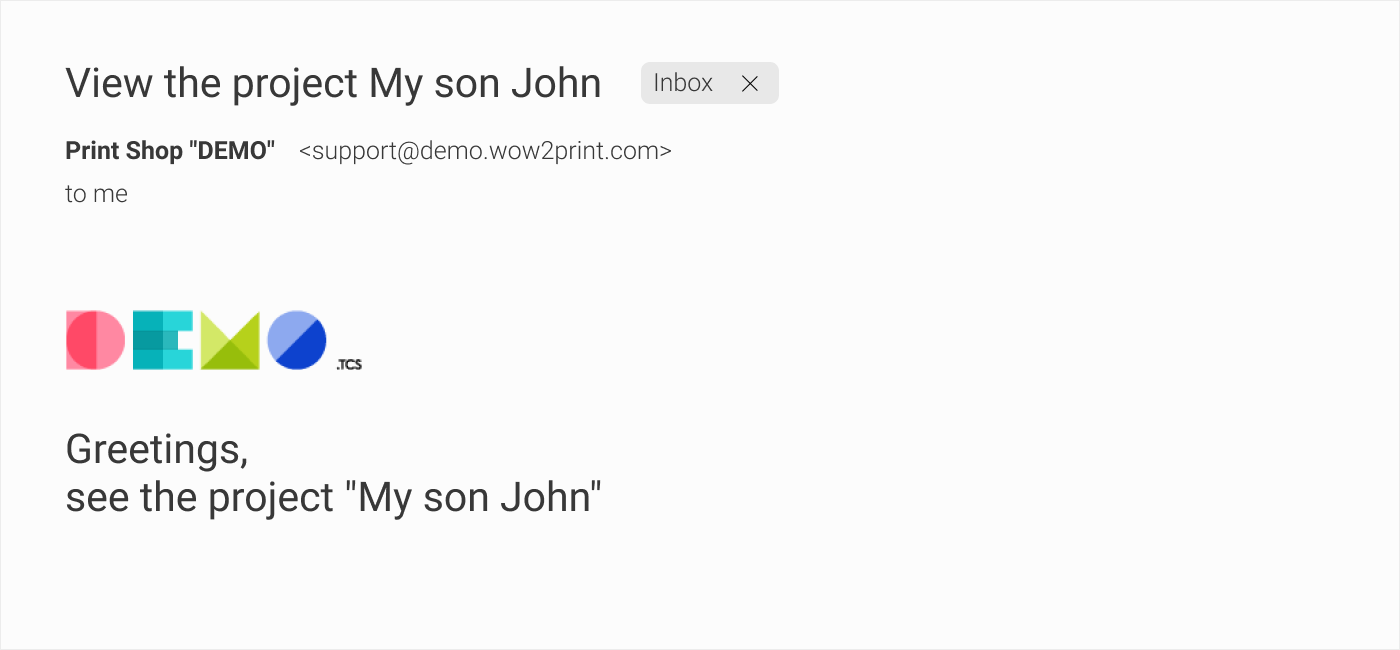Remove the Inbox label with the X
This screenshot has height=650, width=1400.
click(x=750, y=84)
